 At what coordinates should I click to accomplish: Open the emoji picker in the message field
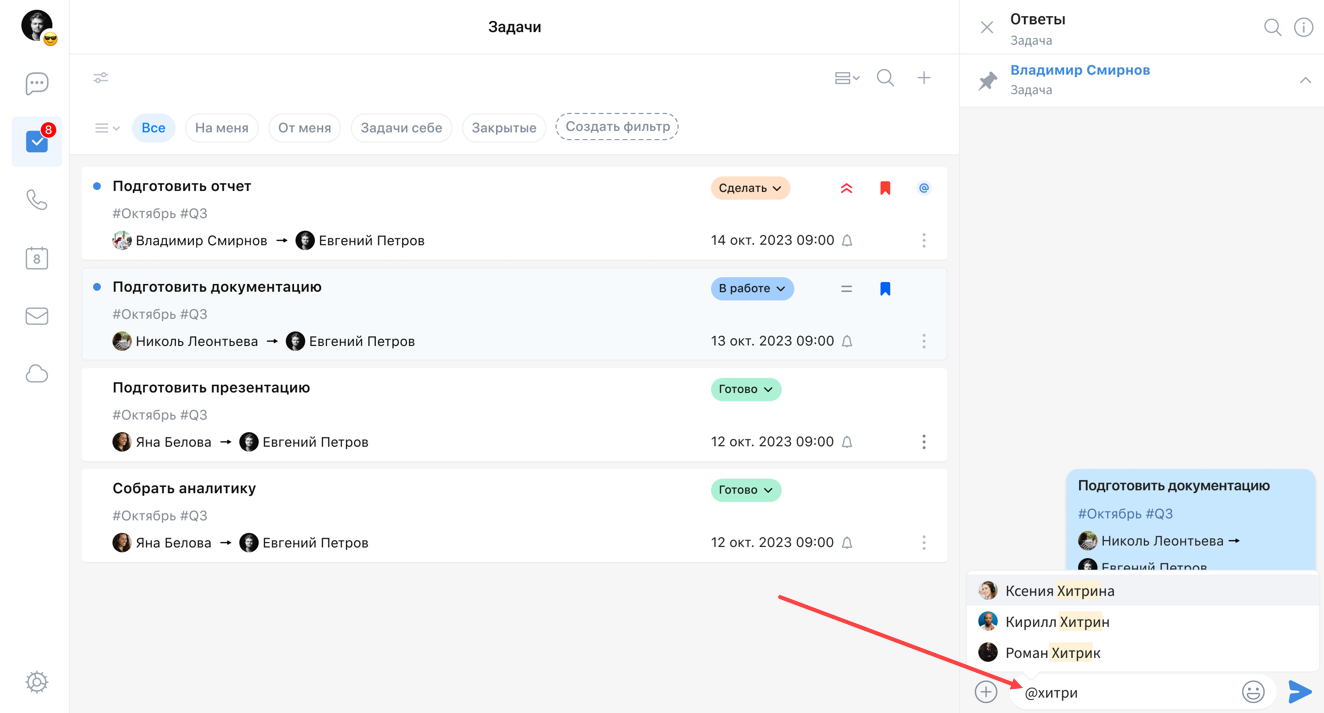click(x=1253, y=692)
